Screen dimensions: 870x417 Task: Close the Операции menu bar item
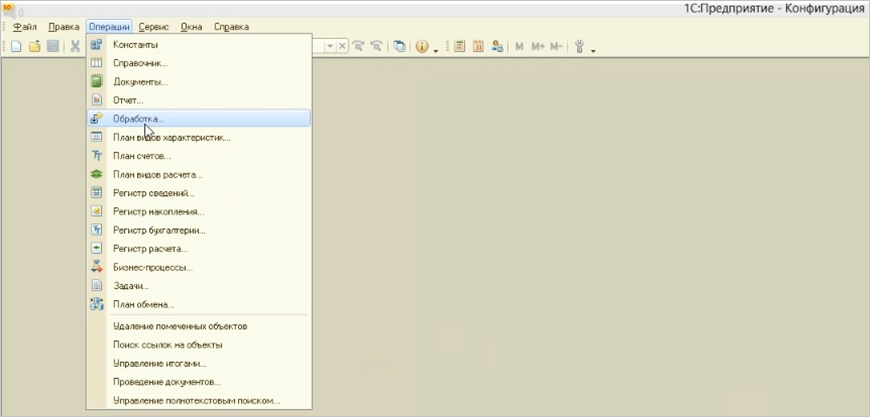[x=109, y=27]
